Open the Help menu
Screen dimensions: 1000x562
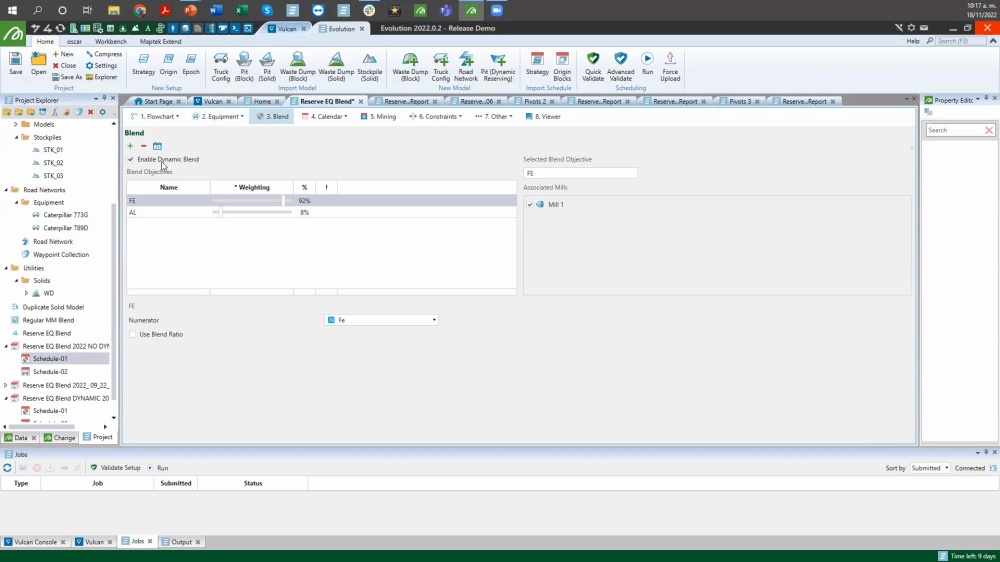tap(913, 41)
